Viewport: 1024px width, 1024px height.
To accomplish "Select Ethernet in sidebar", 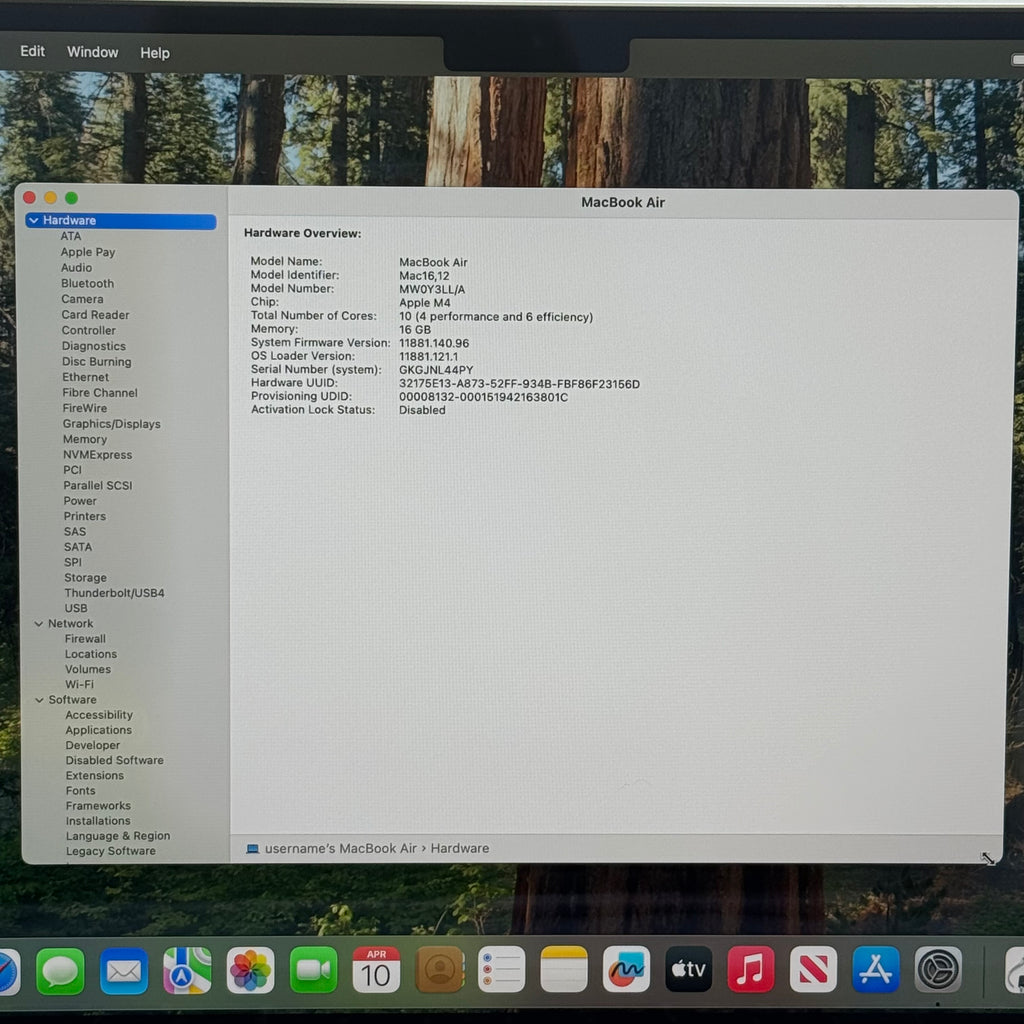I will point(86,377).
